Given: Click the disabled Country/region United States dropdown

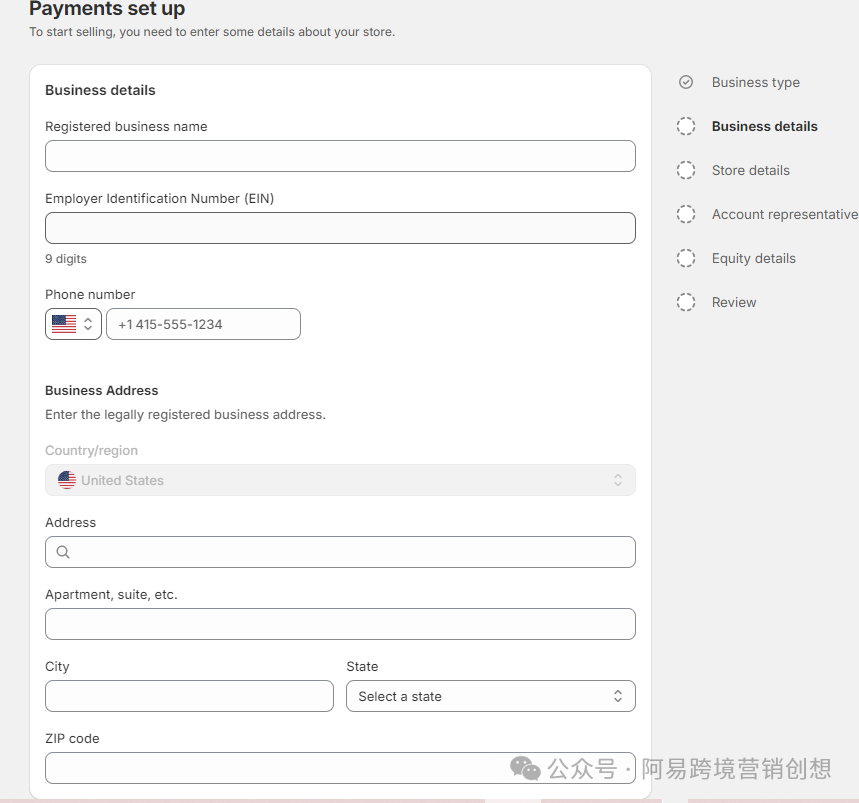Looking at the screenshot, I should [340, 480].
